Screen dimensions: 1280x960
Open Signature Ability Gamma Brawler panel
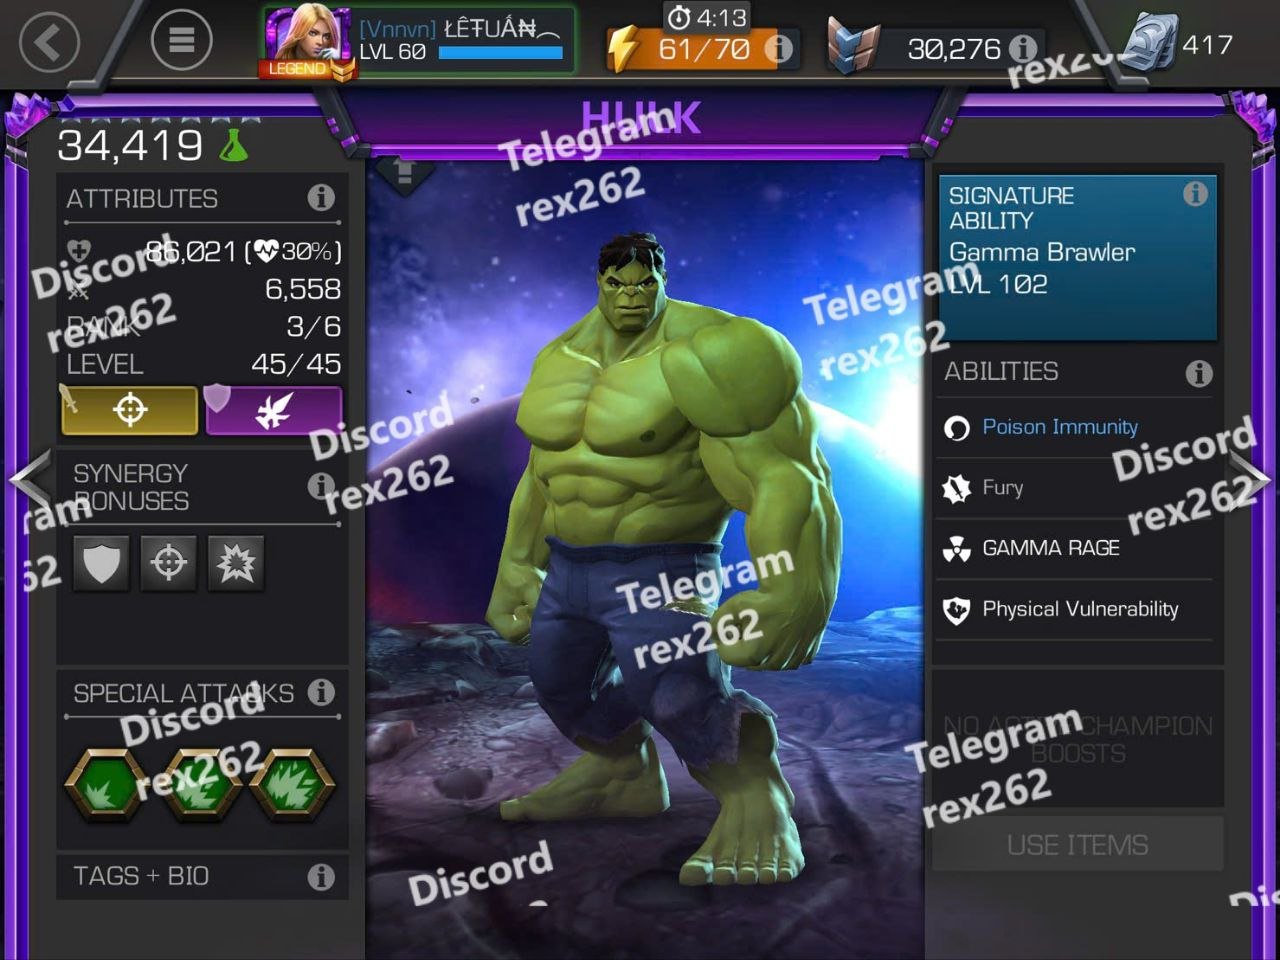[1077, 258]
